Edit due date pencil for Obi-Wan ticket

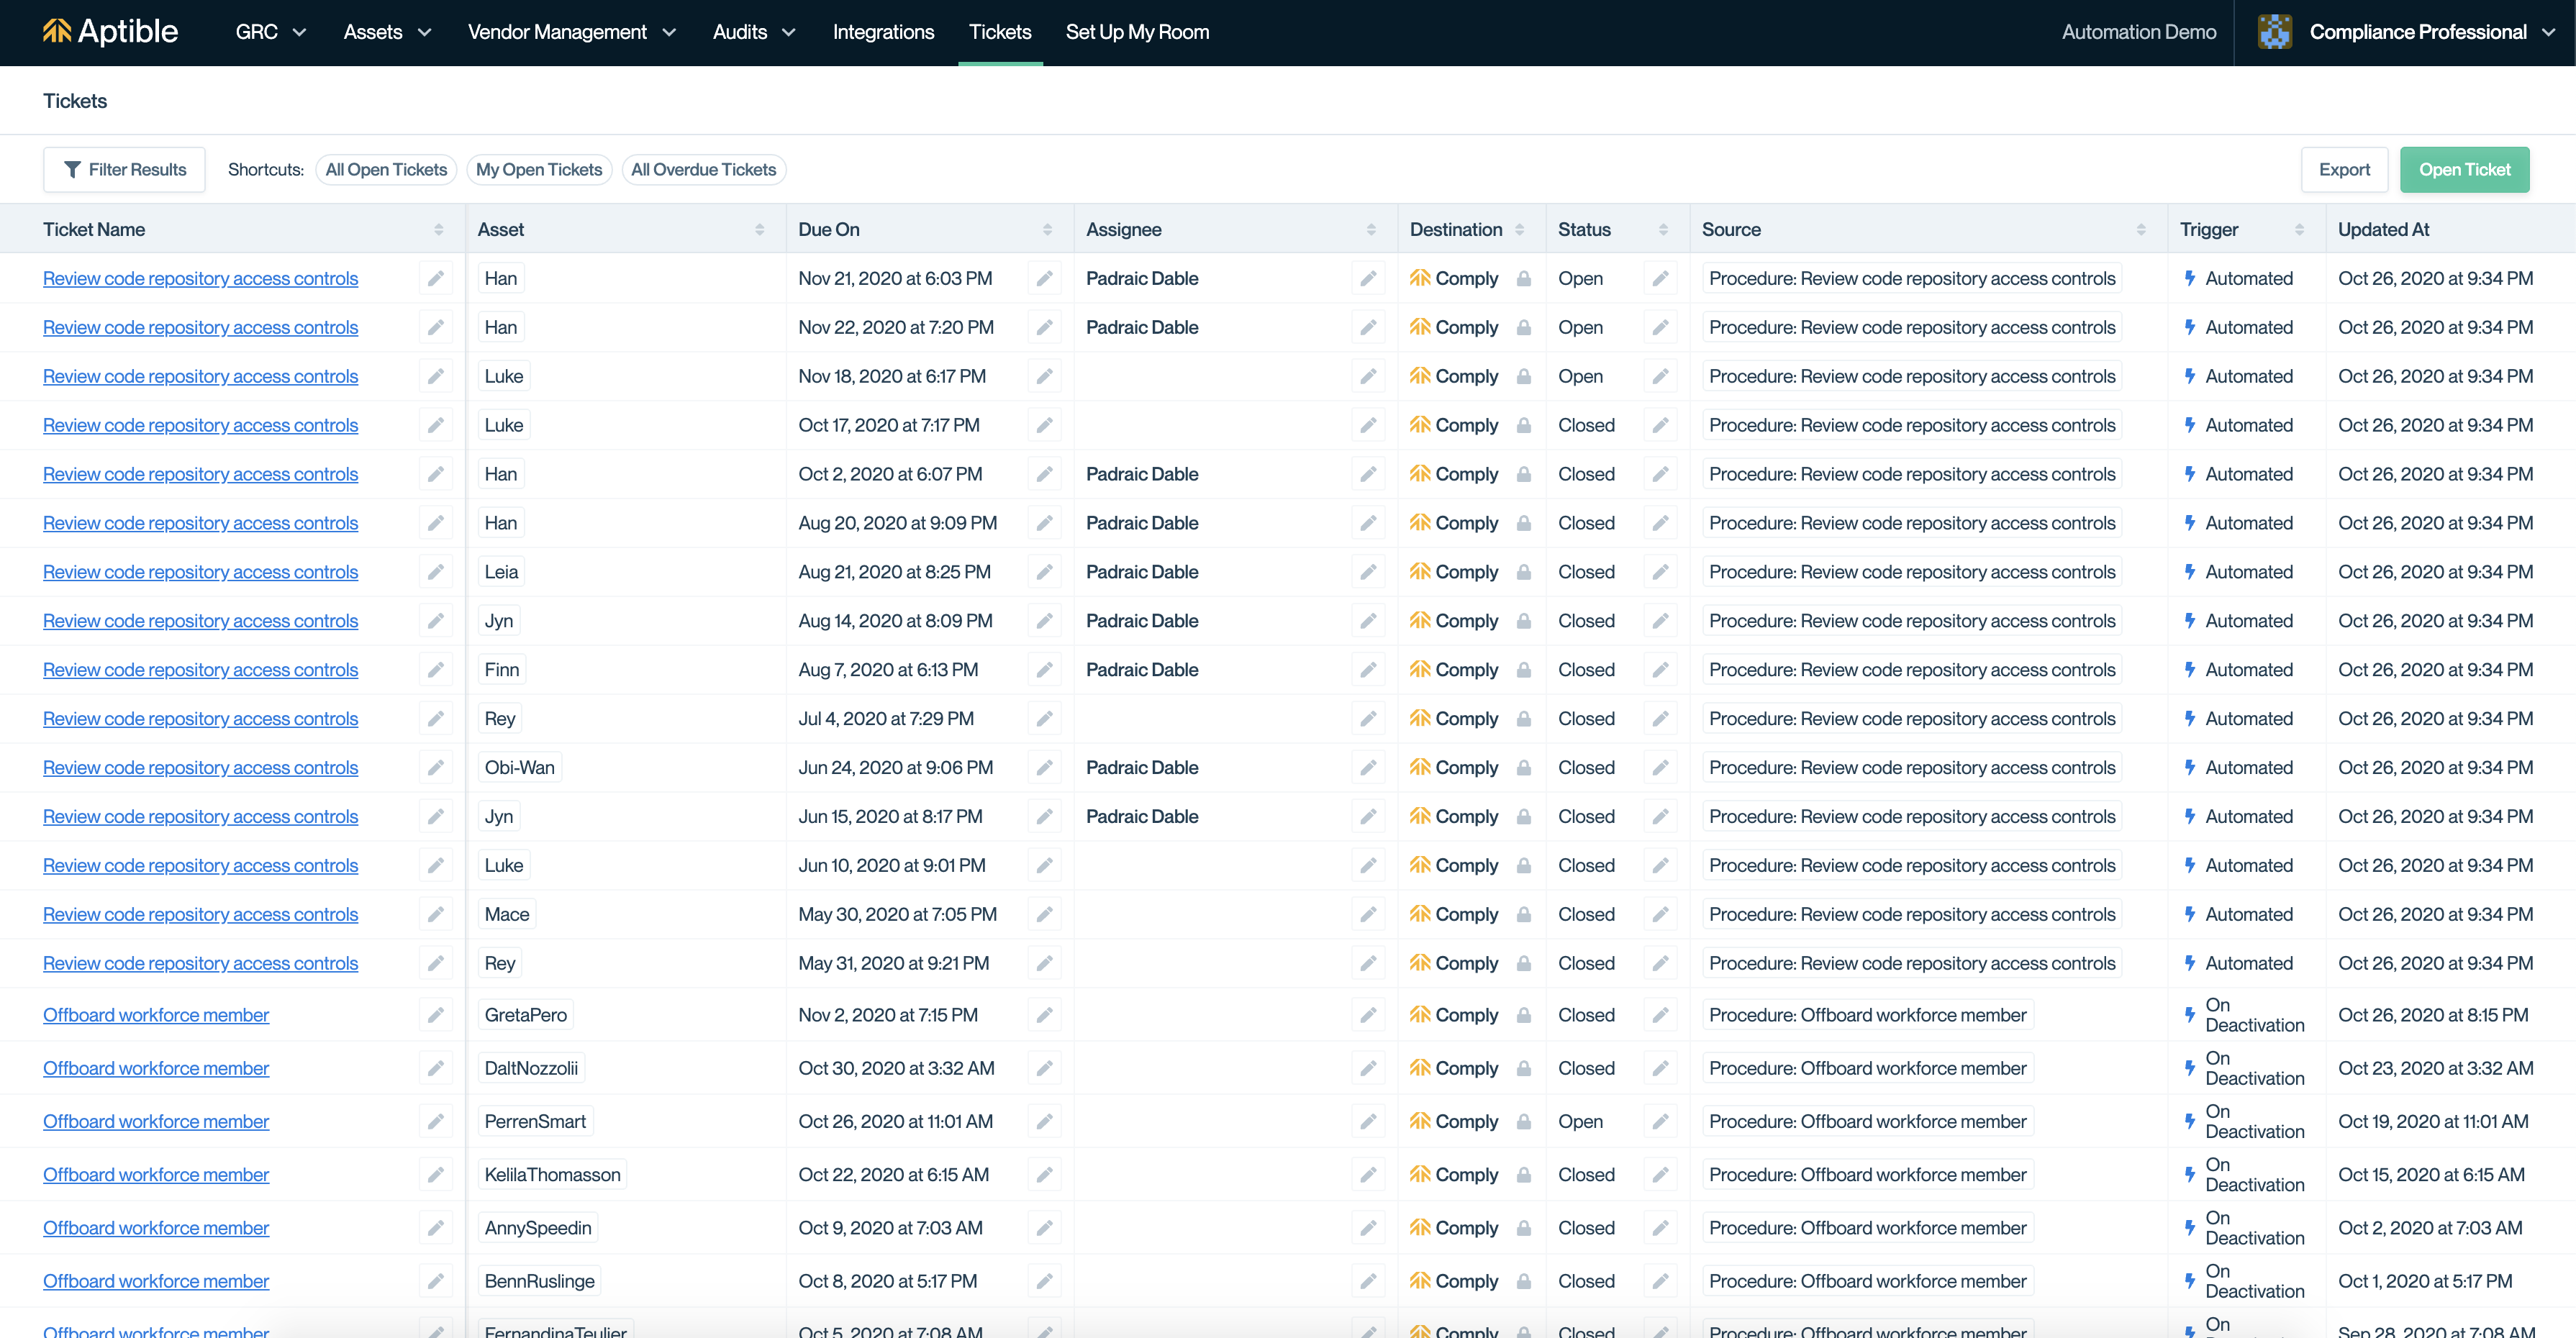pyautogui.click(x=1044, y=767)
